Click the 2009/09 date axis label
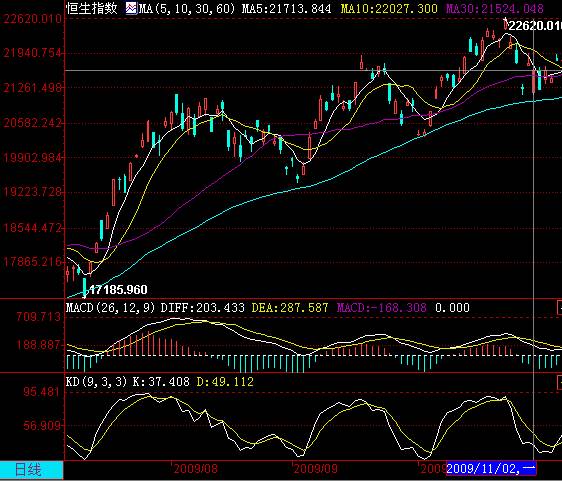The height and width of the screenshot is (481, 562). click(315, 468)
